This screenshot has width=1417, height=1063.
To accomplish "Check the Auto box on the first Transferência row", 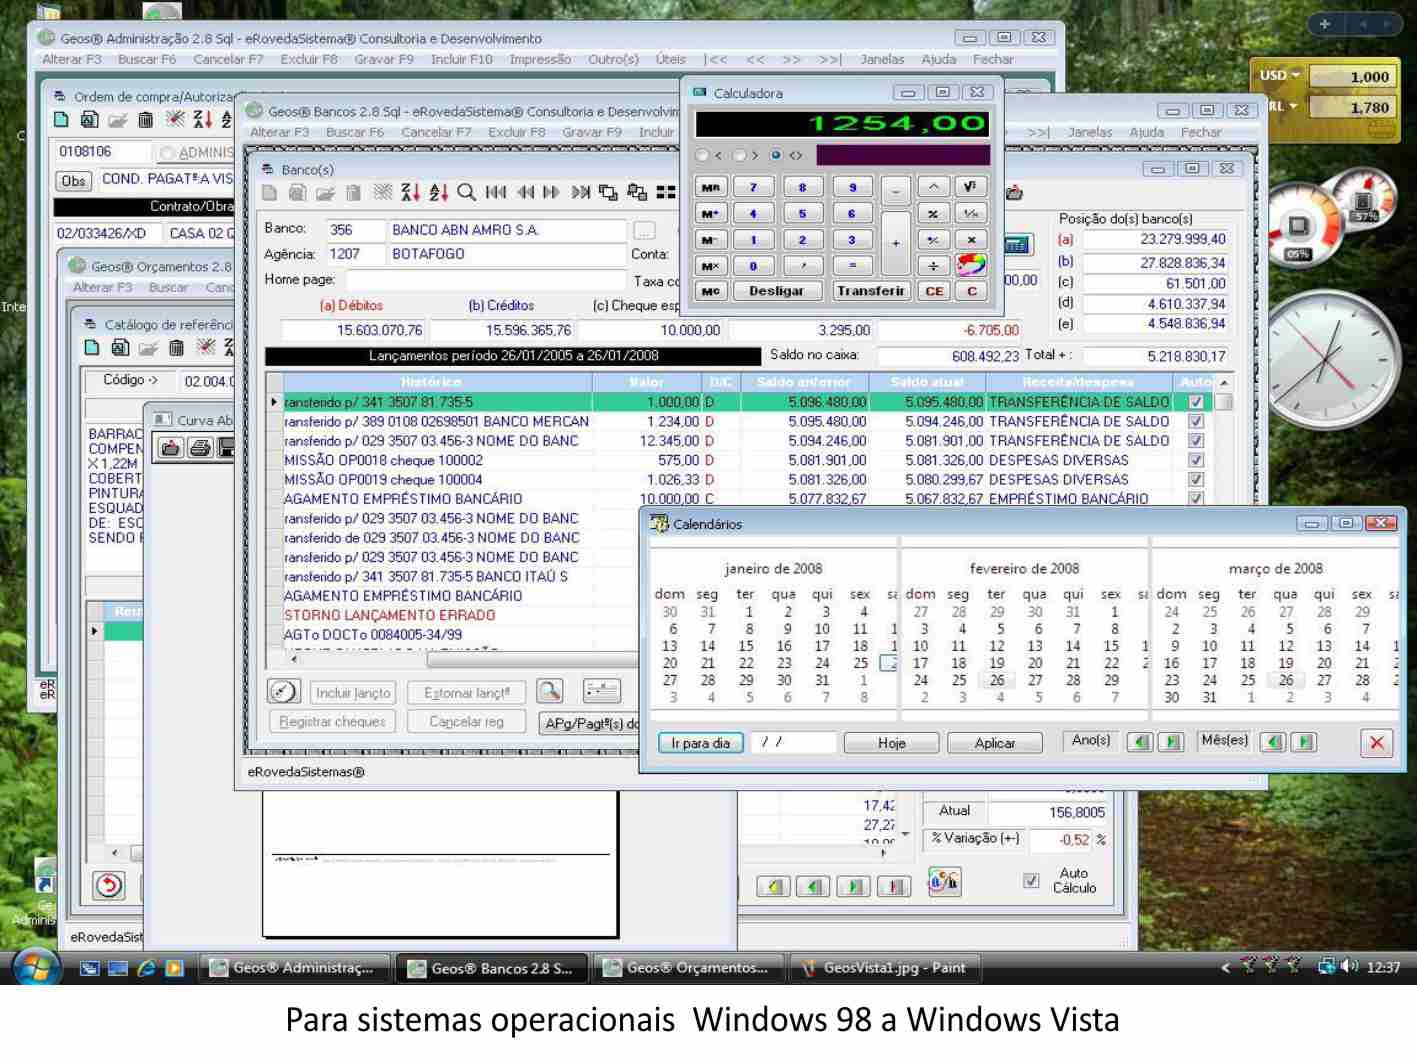I will [1195, 402].
